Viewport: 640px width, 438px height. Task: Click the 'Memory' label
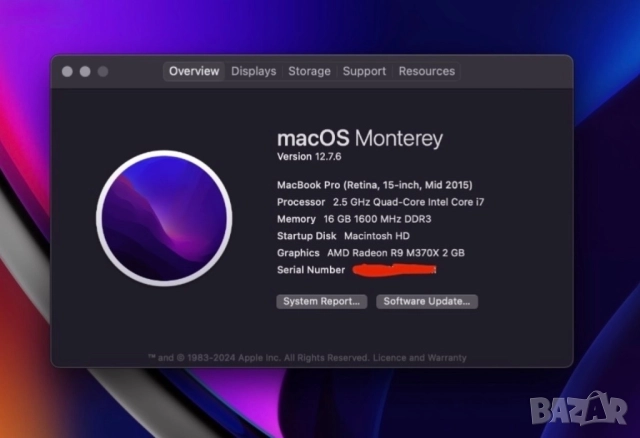click(x=296, y=219)
